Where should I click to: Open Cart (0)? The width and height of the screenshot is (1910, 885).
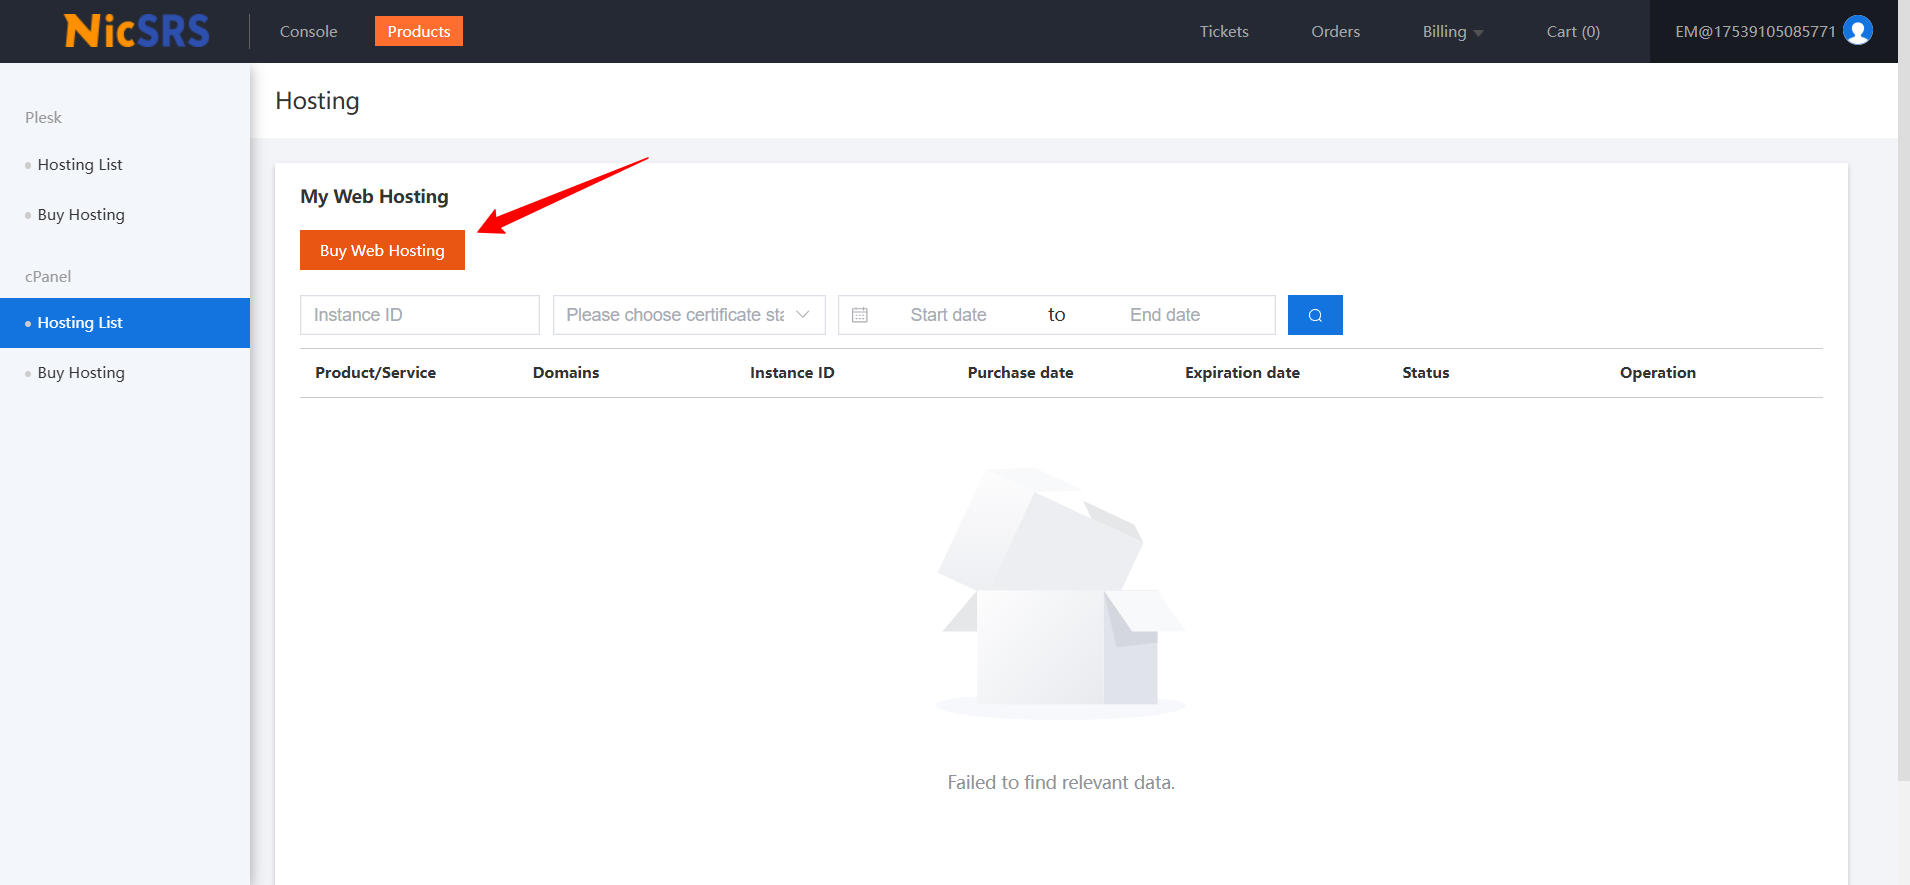pyautogui.click(x=1573, y=32)
